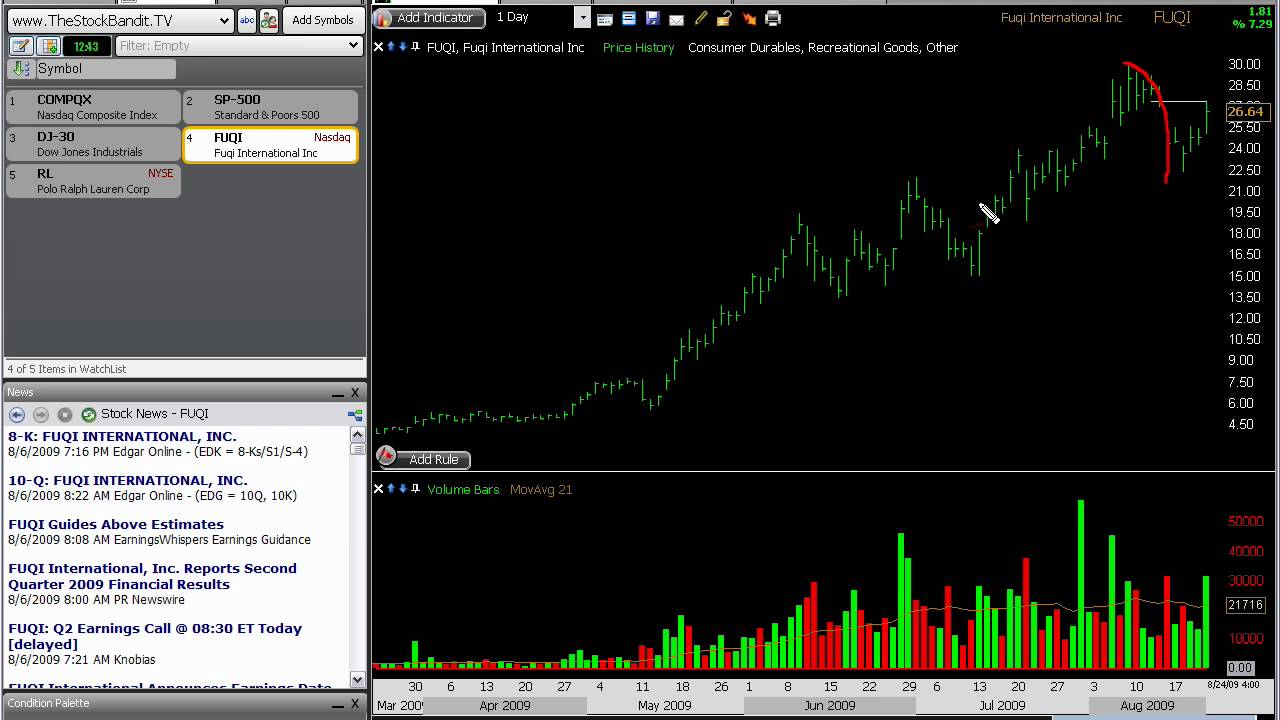
Task: Open the TheStockBandit.TV watchlist dropdown
Action: pos(224,20)
